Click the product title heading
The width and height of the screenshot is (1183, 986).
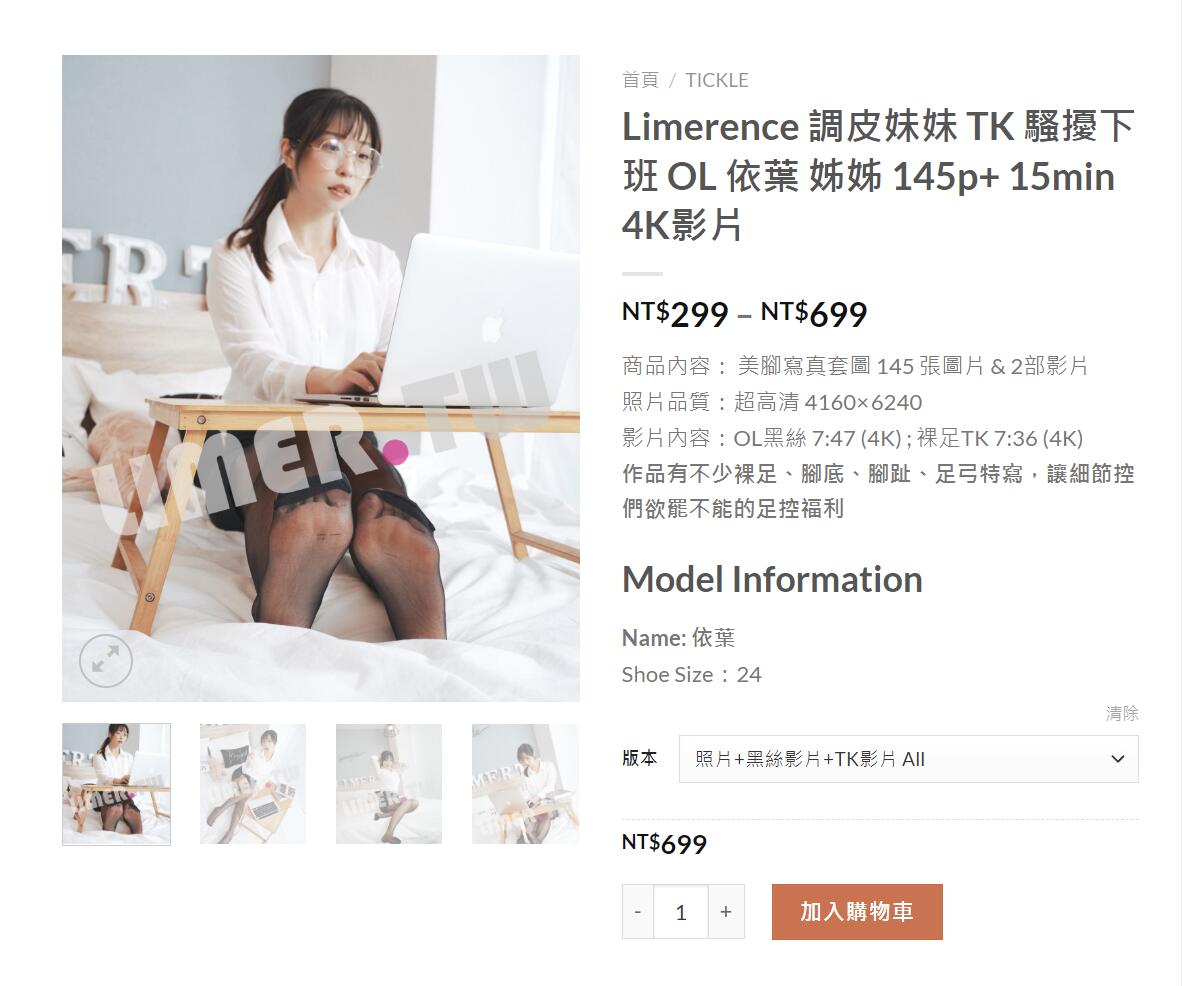point(878,176)
